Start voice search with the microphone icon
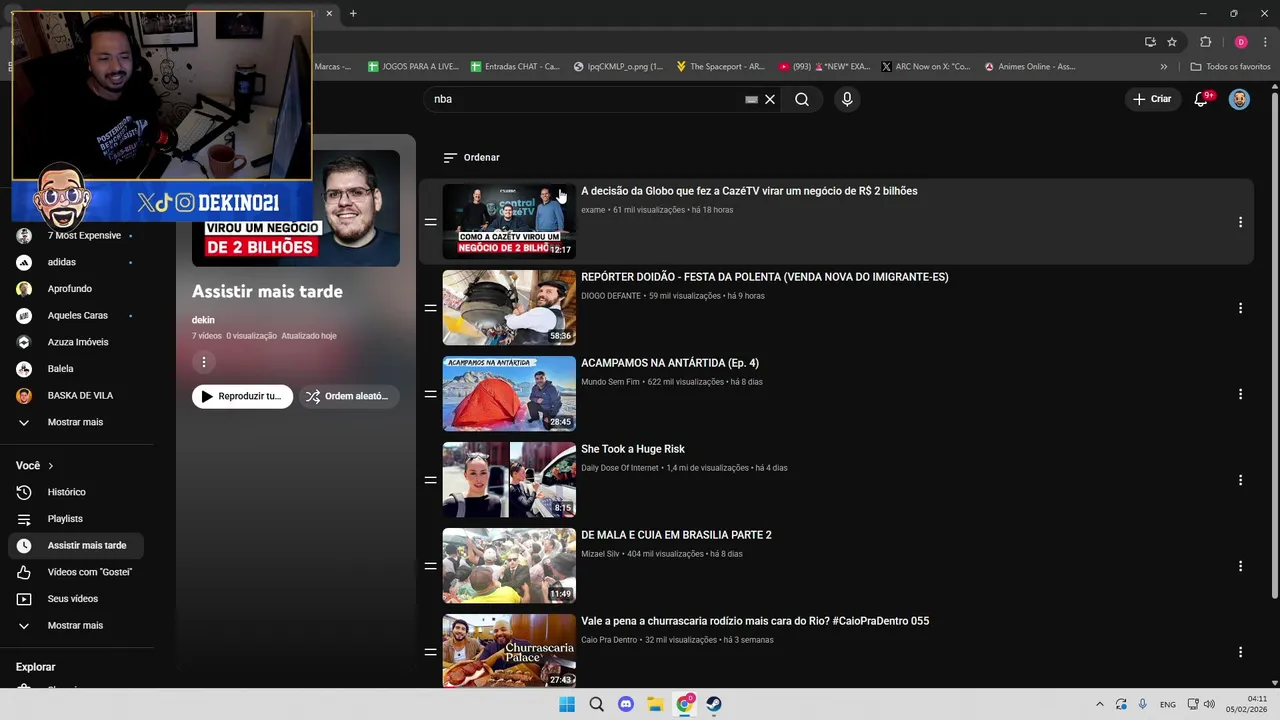The height and width of the screenshot is (720, 1280). pyautogui.click(x=847, y=99)
